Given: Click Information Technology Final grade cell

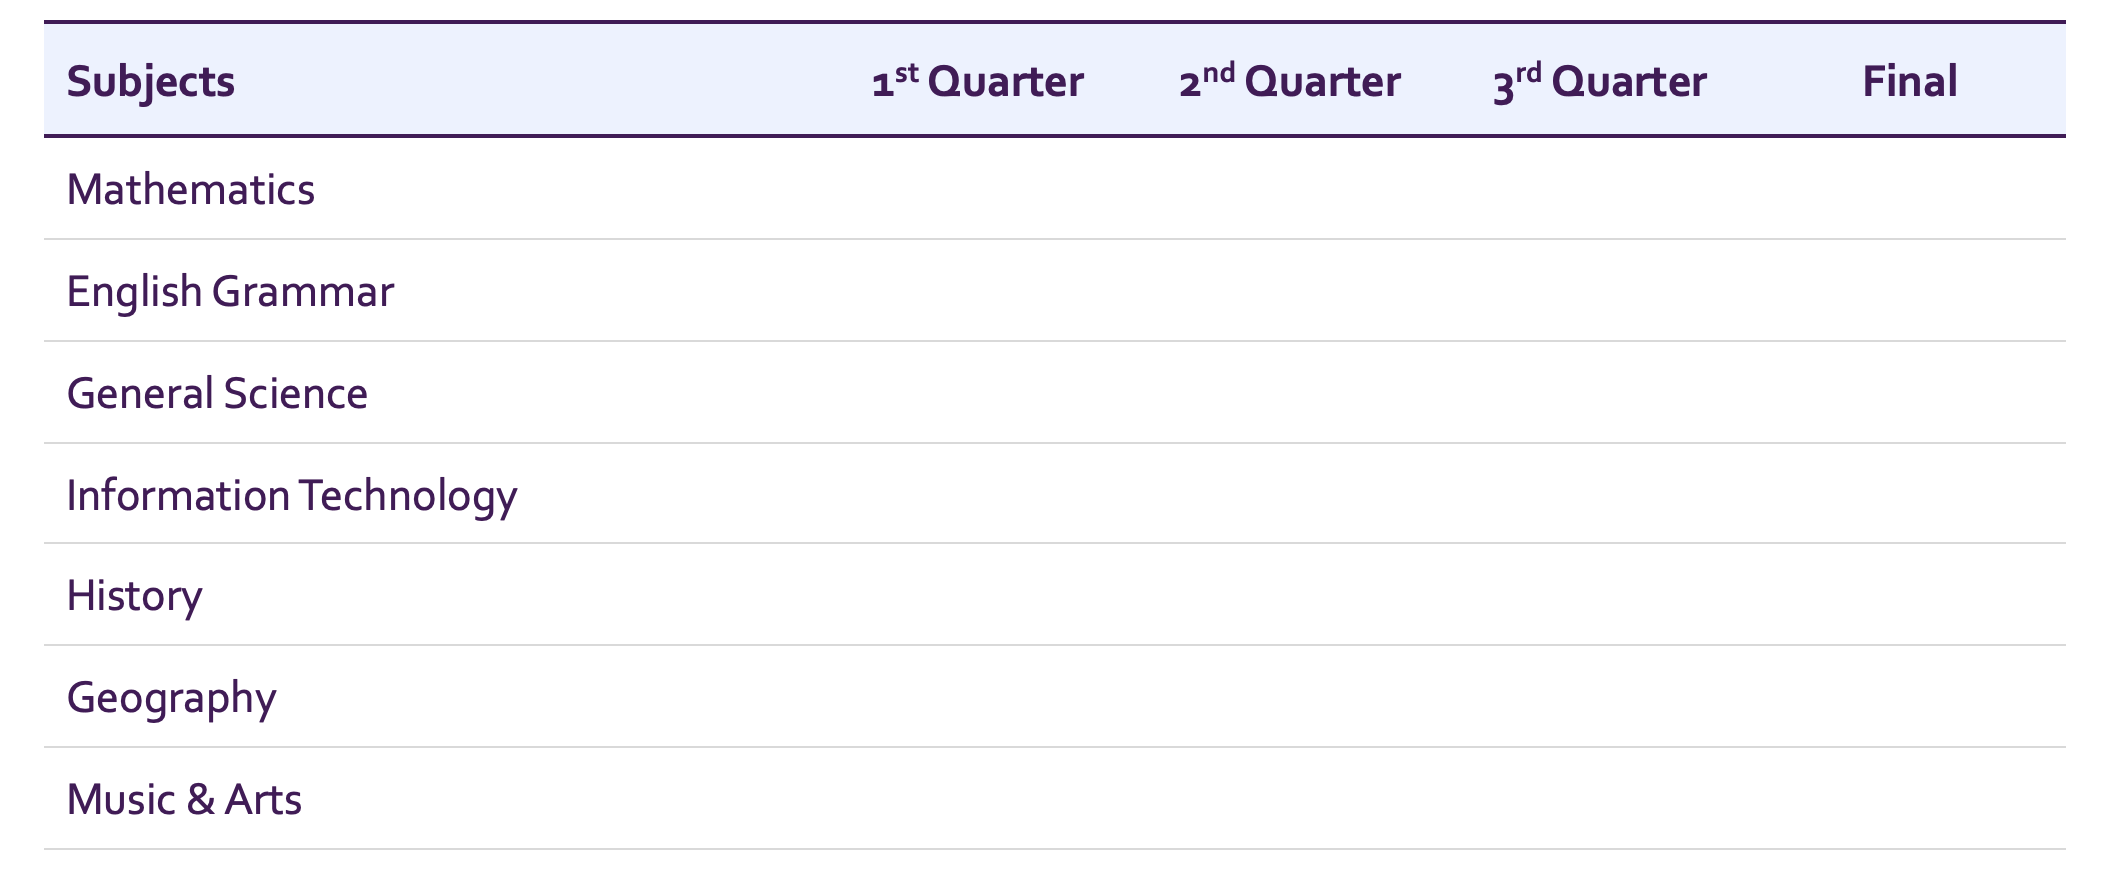Looking at the screenshot, I should coord(1909,495).
